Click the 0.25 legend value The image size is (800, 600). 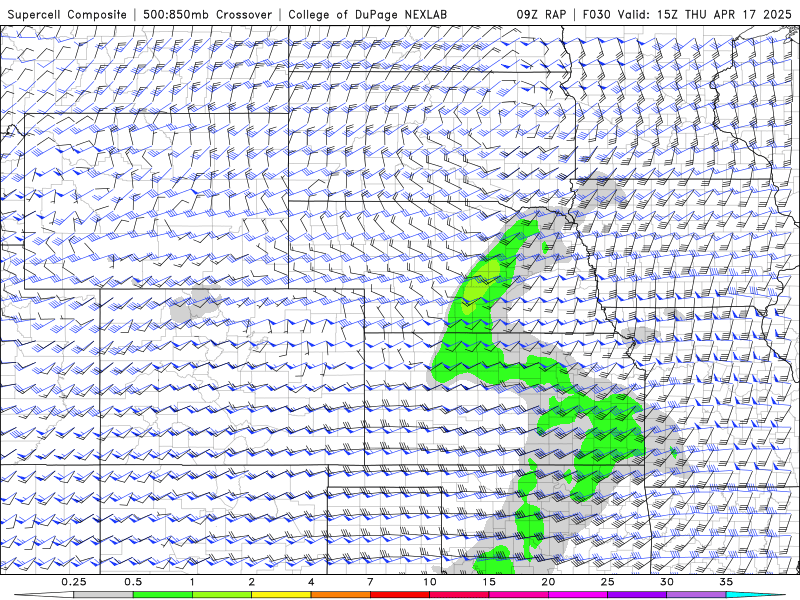point(74,582)
